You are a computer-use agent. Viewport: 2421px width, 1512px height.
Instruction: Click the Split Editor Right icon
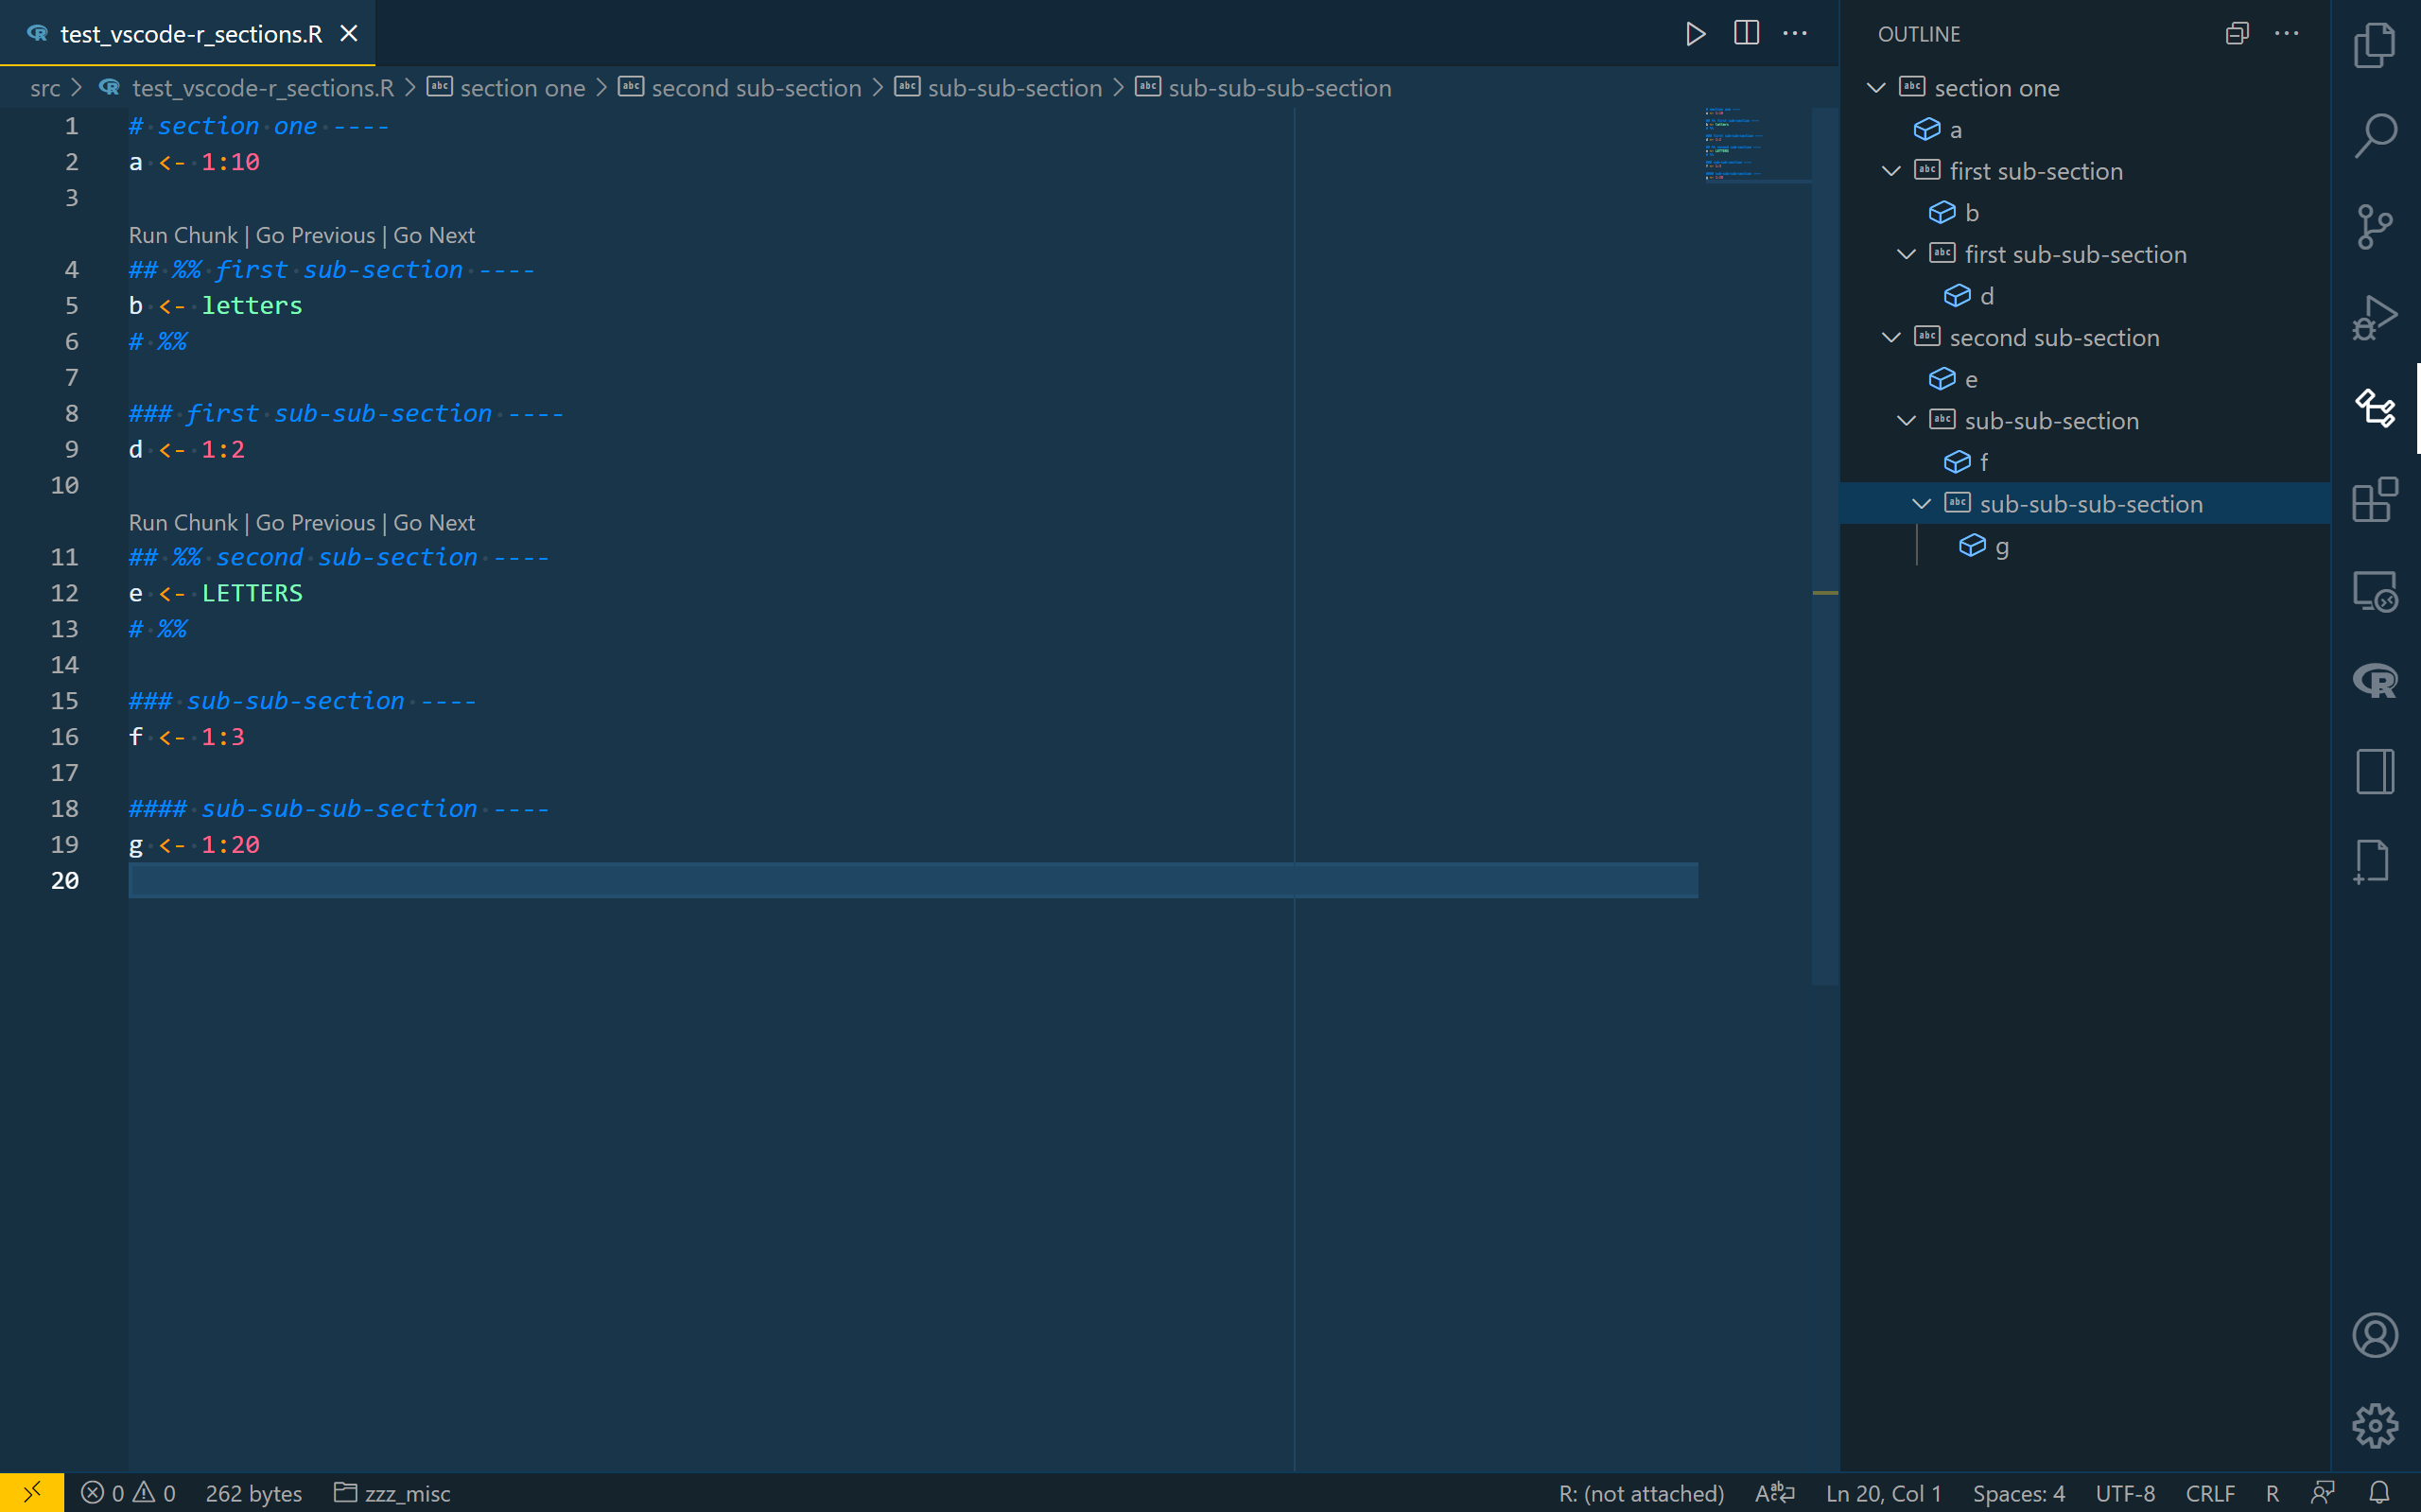pyautogui.click(x=1746, y=34)
